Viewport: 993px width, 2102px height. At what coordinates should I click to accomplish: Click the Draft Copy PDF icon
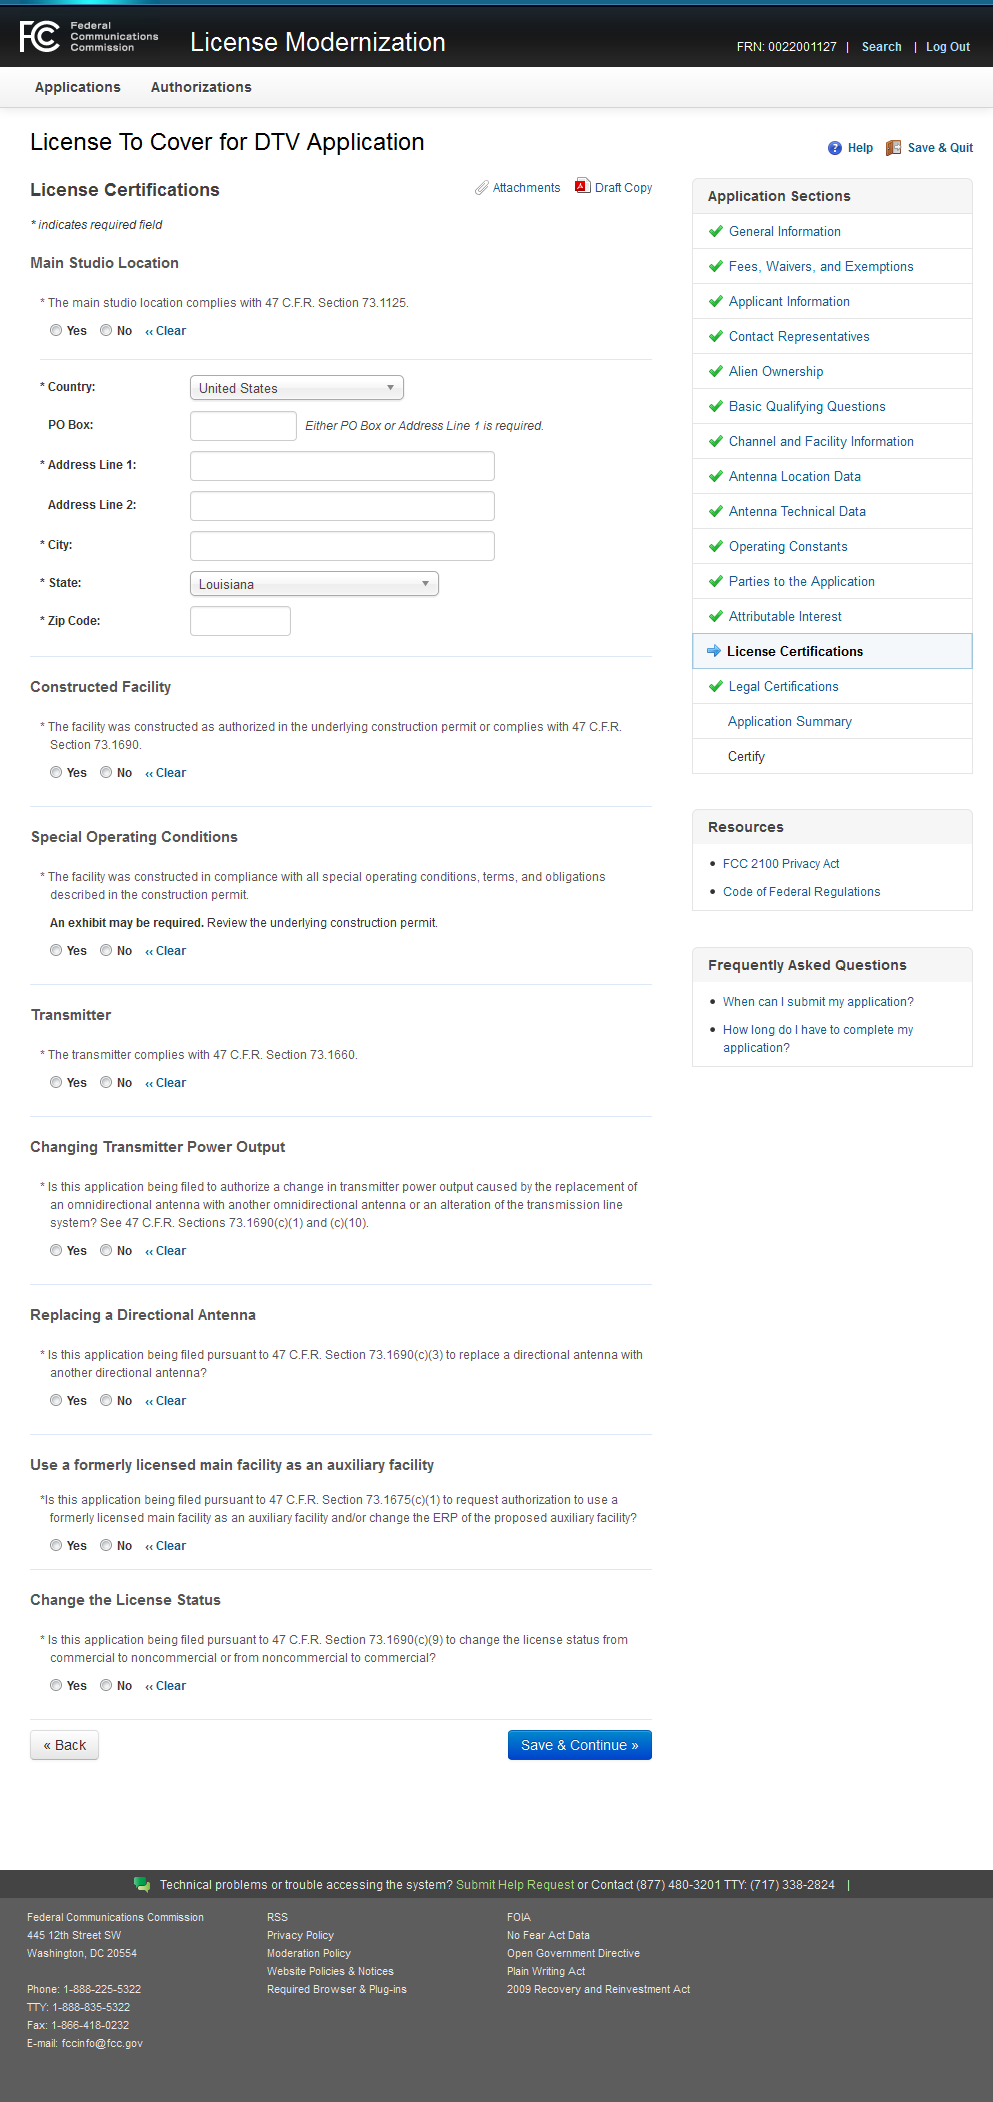[x=582, y=186]
